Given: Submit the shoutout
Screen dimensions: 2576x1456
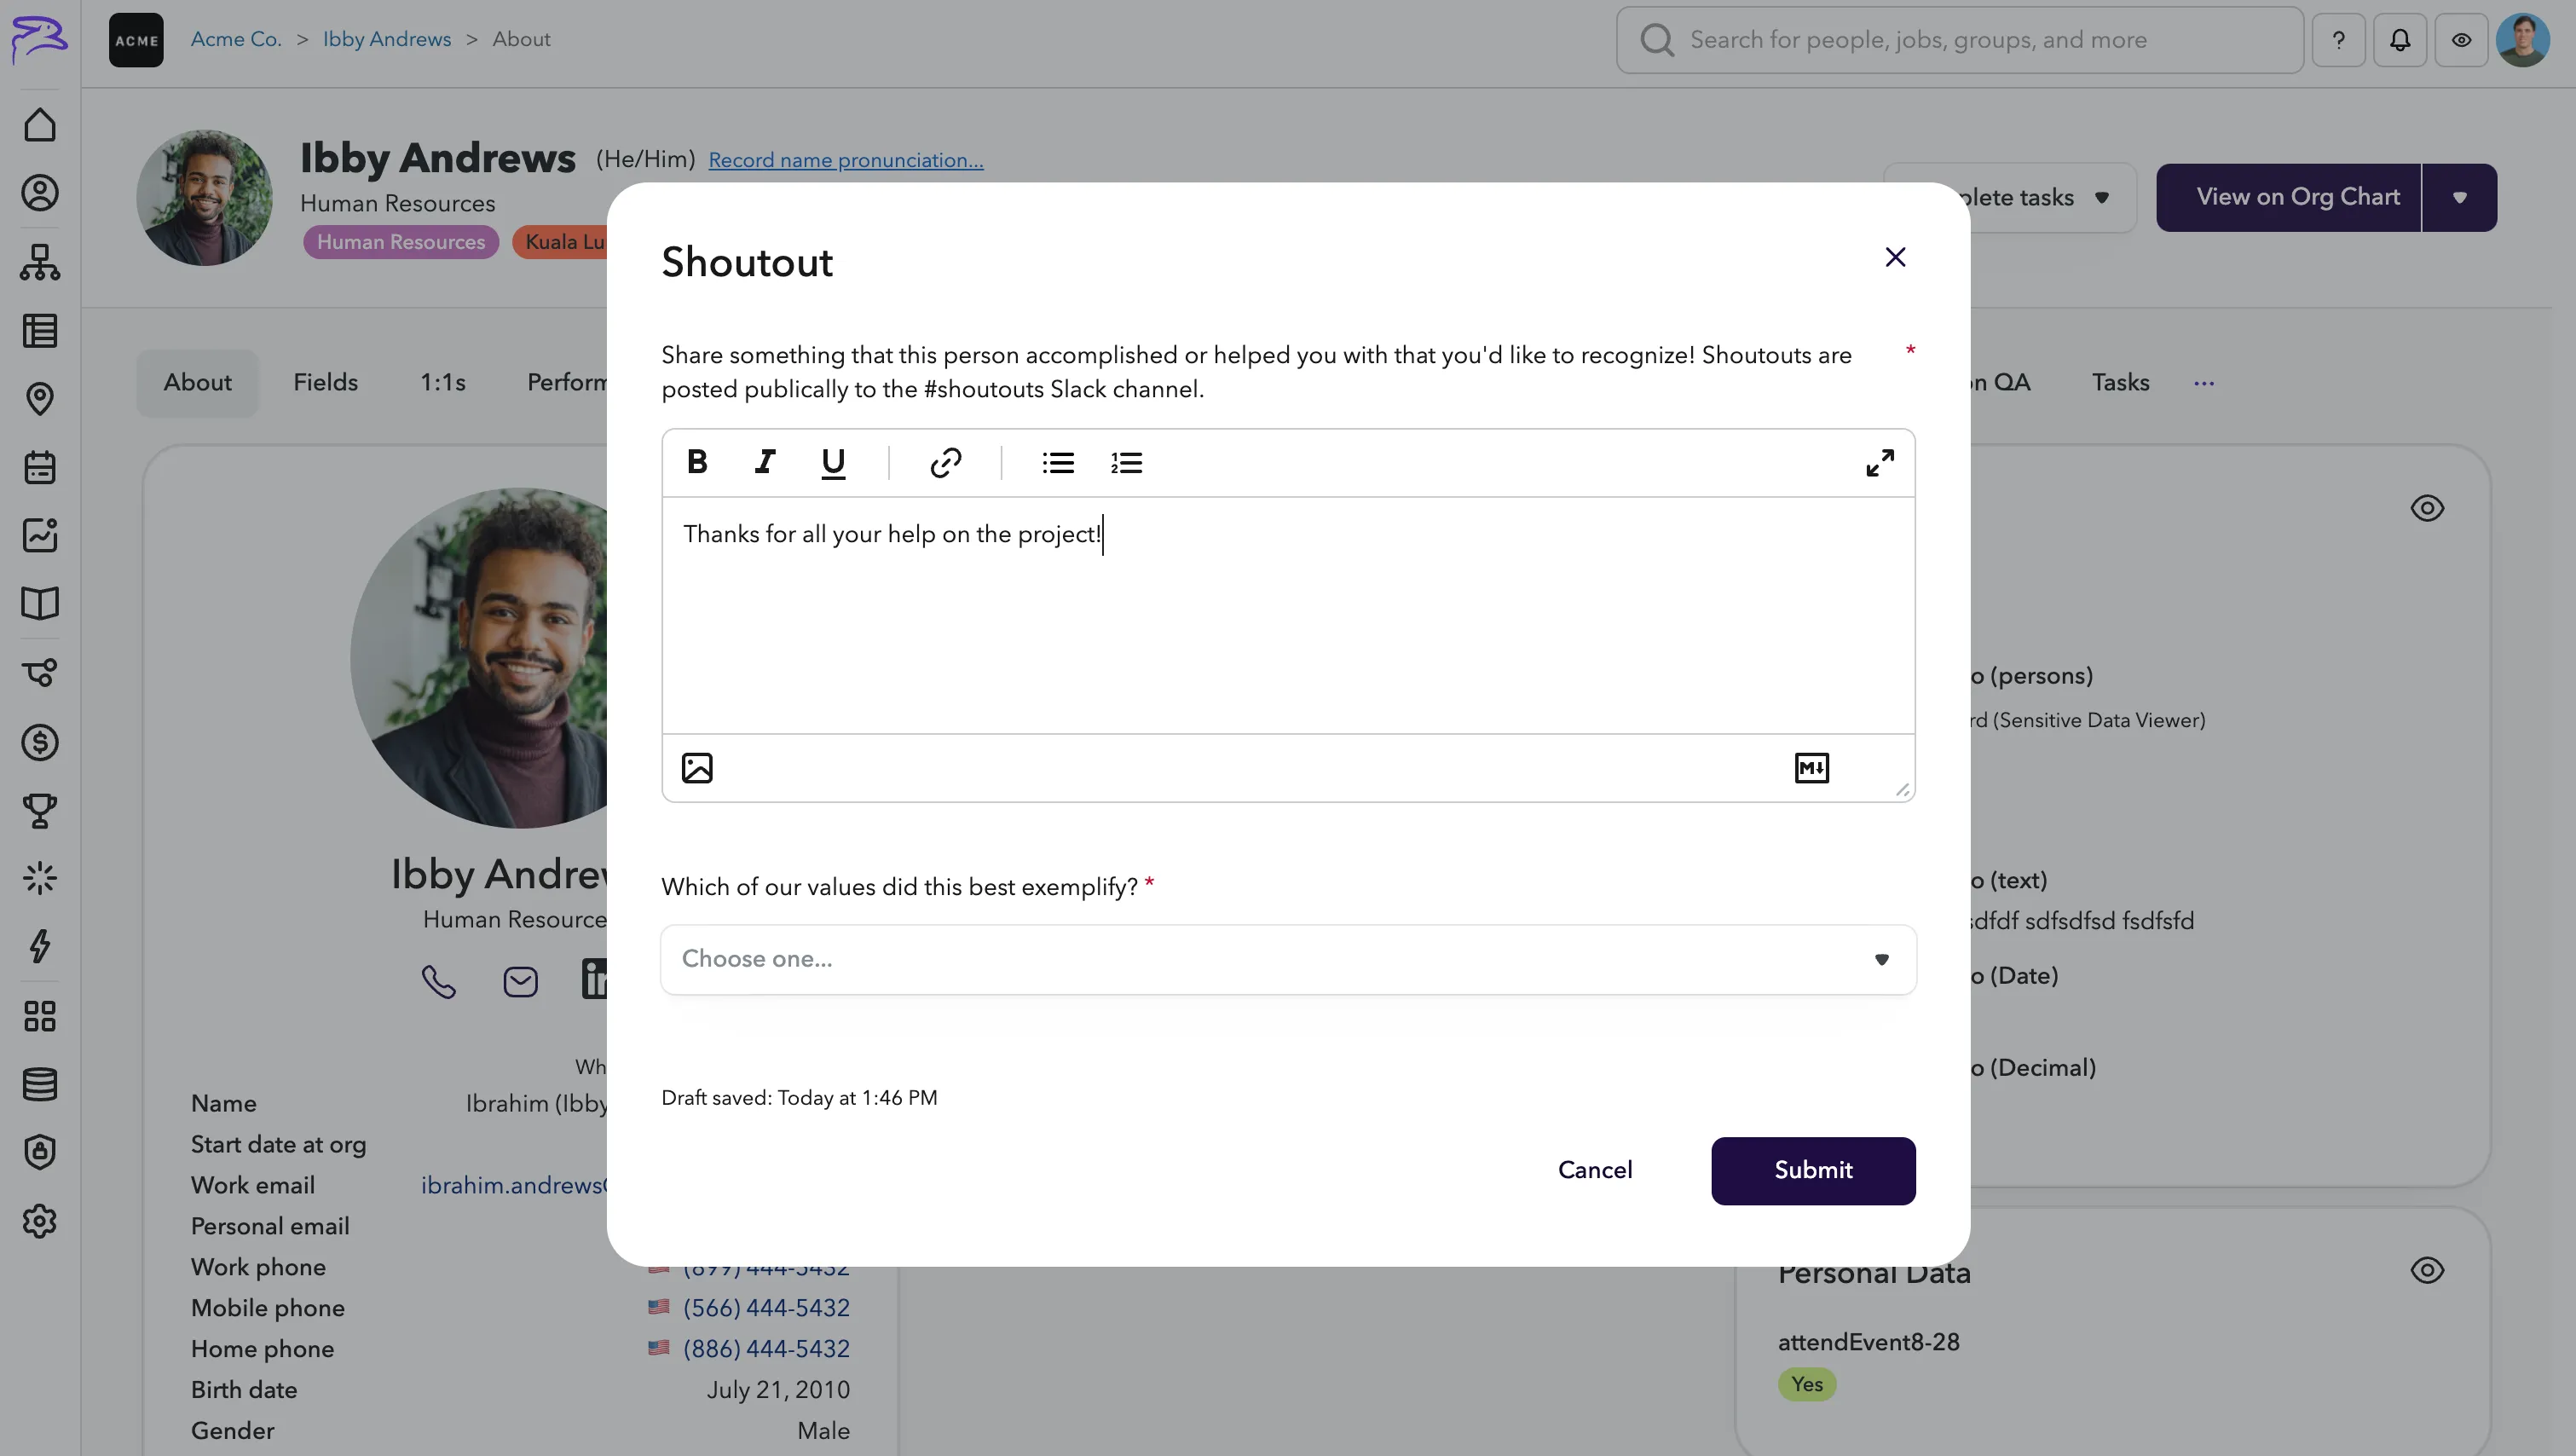Looking at the screenshot, I should (1813, 1170).
